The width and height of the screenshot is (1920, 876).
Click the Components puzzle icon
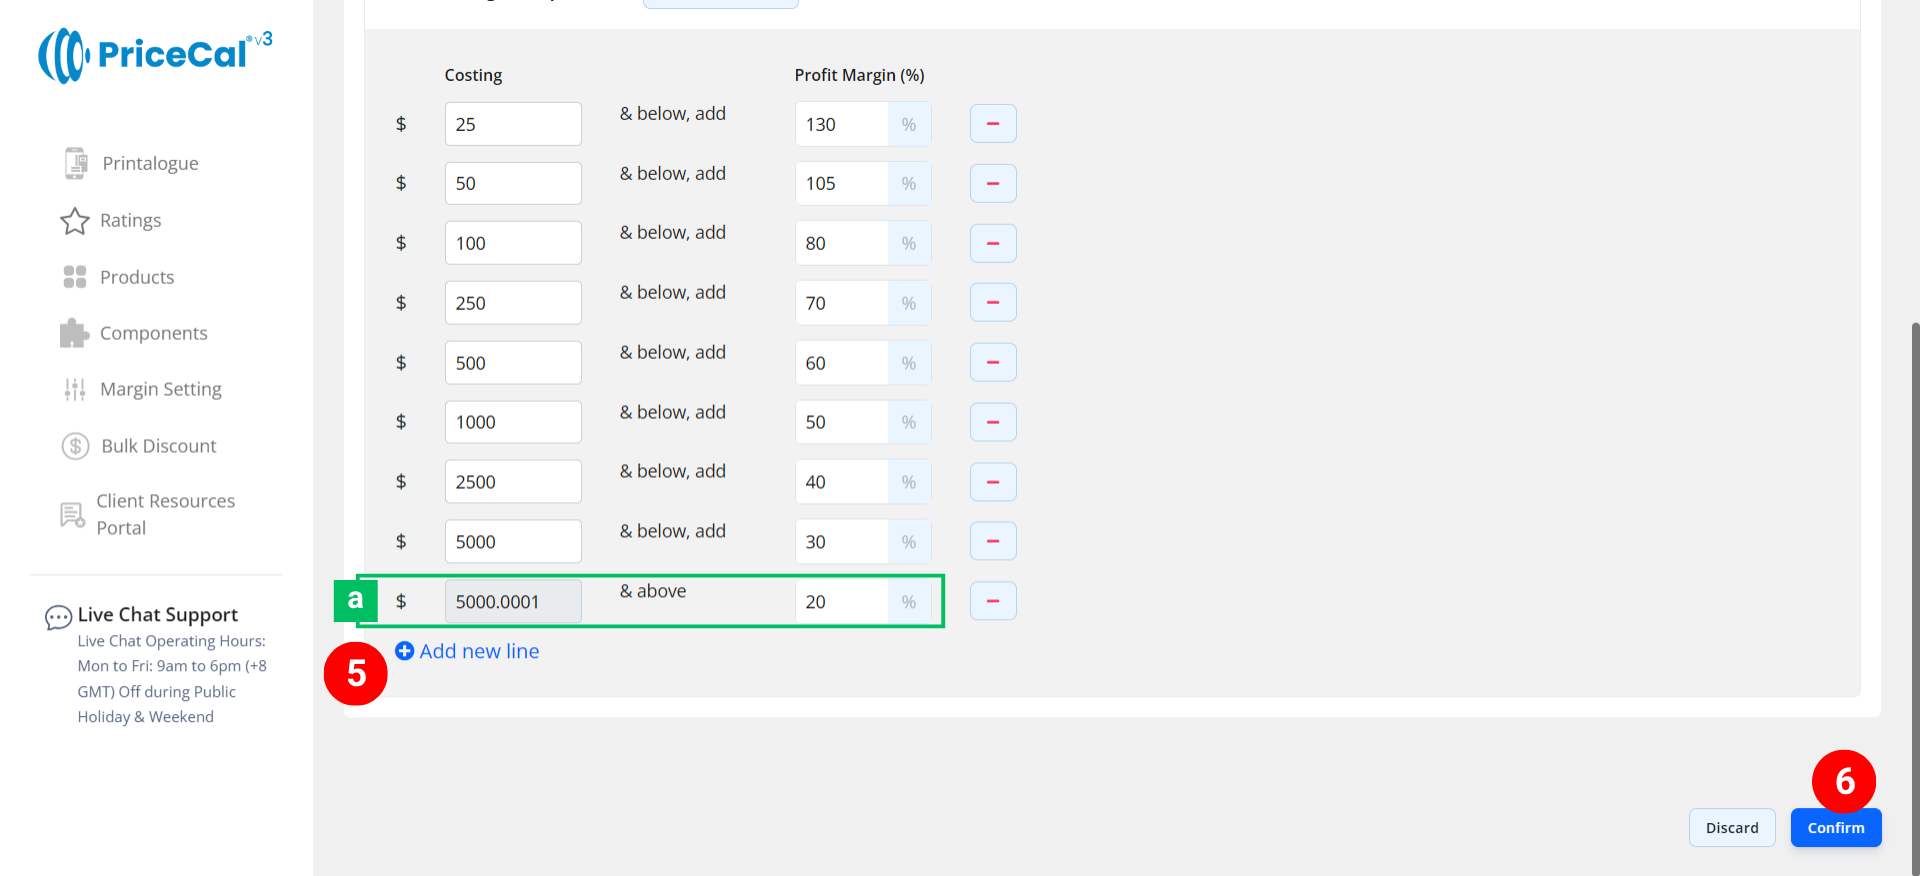[x=74, y=333]
